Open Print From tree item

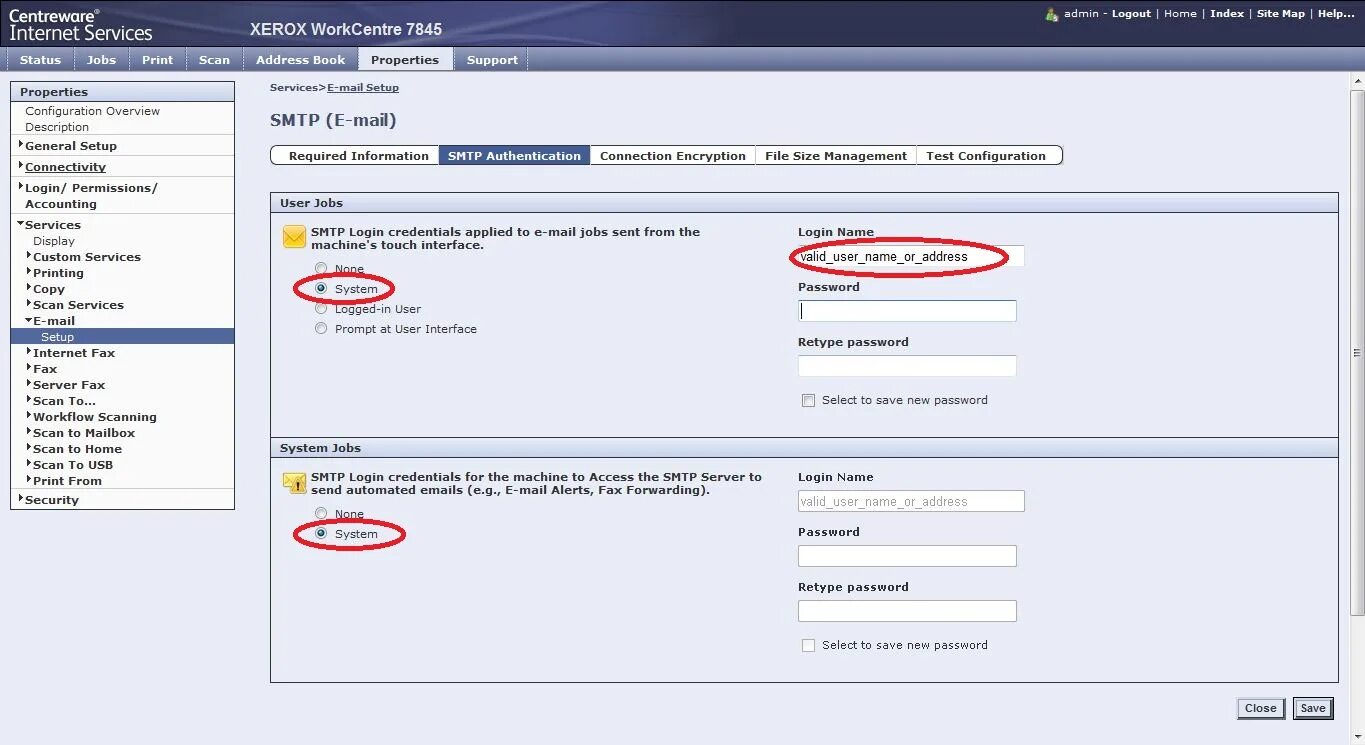[67, 481]
